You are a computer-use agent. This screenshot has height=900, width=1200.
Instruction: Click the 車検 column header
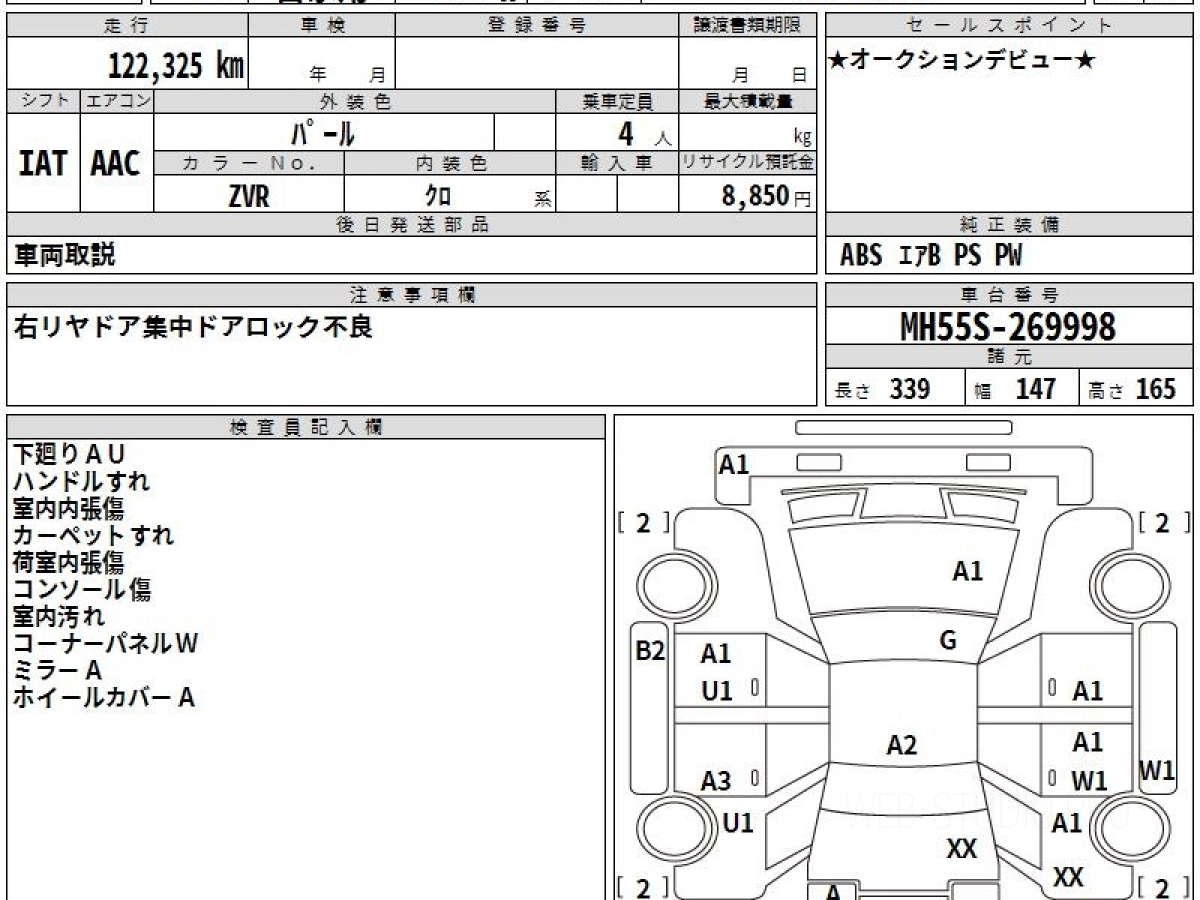tap(322, 25)
